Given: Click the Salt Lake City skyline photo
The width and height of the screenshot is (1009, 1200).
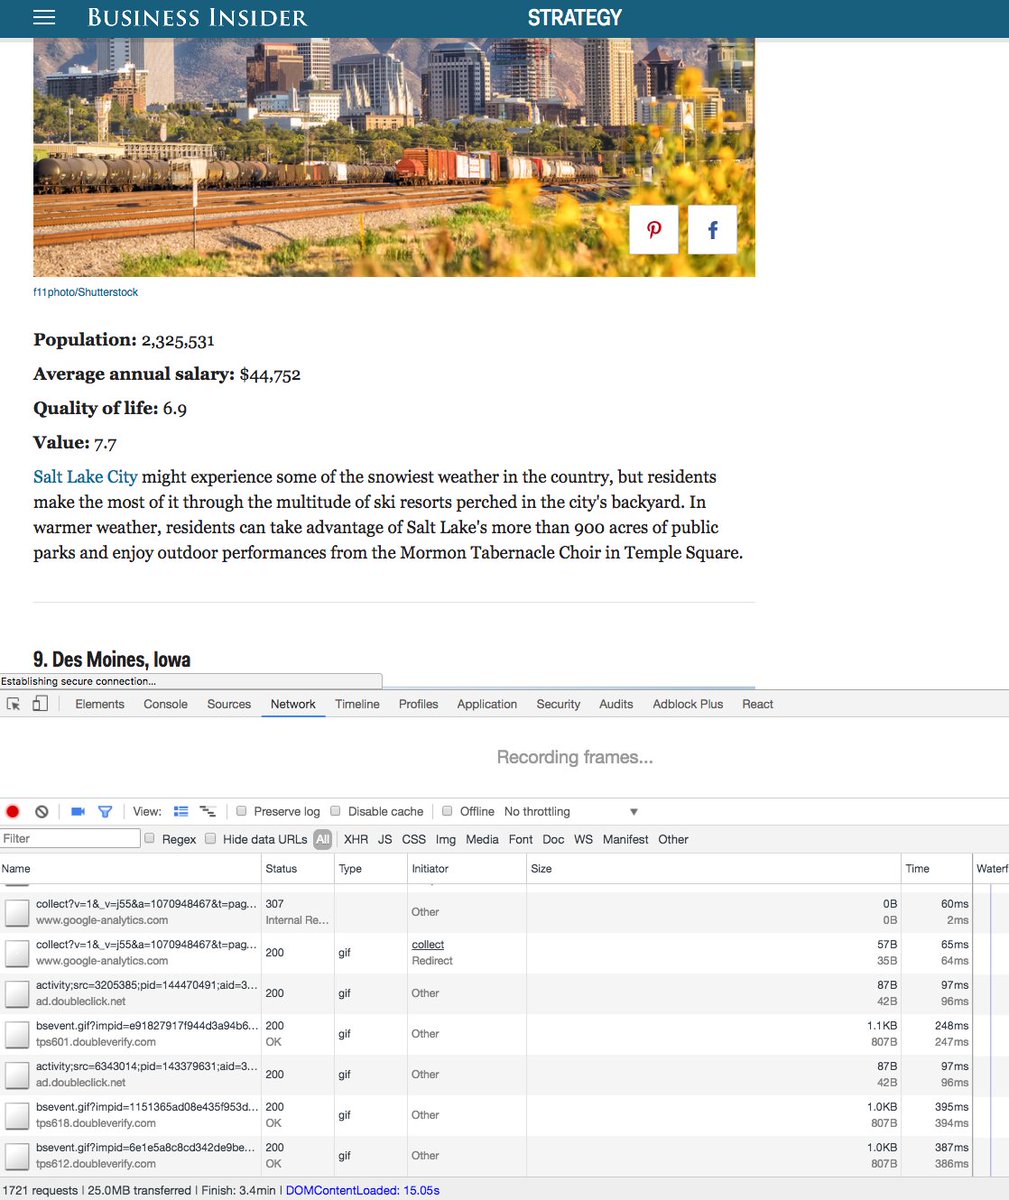Looking at the screenshot, I should pyautogui.click(x=394, y=157).
